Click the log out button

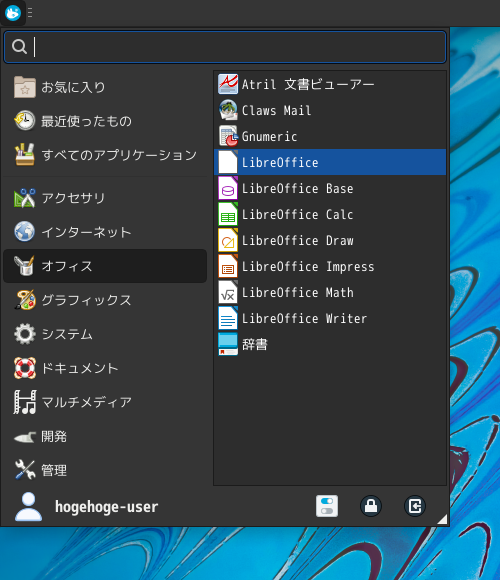point(415,506)
